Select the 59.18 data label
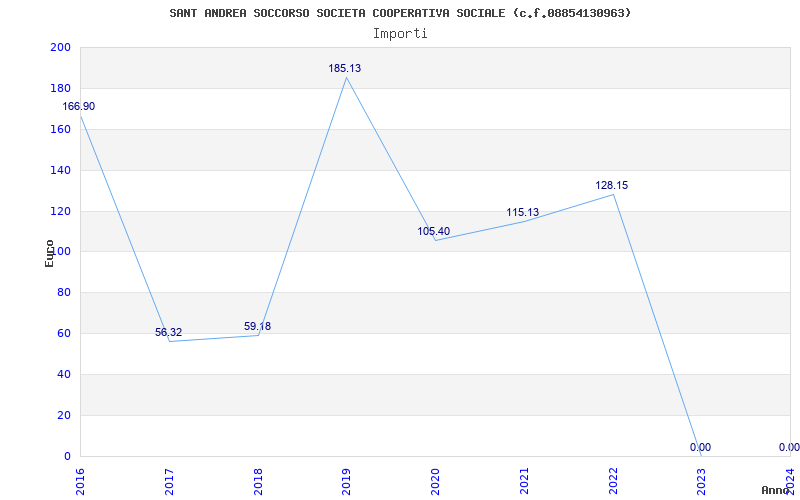The width and height of the screenshot is (800, 500). coord(257,327)
